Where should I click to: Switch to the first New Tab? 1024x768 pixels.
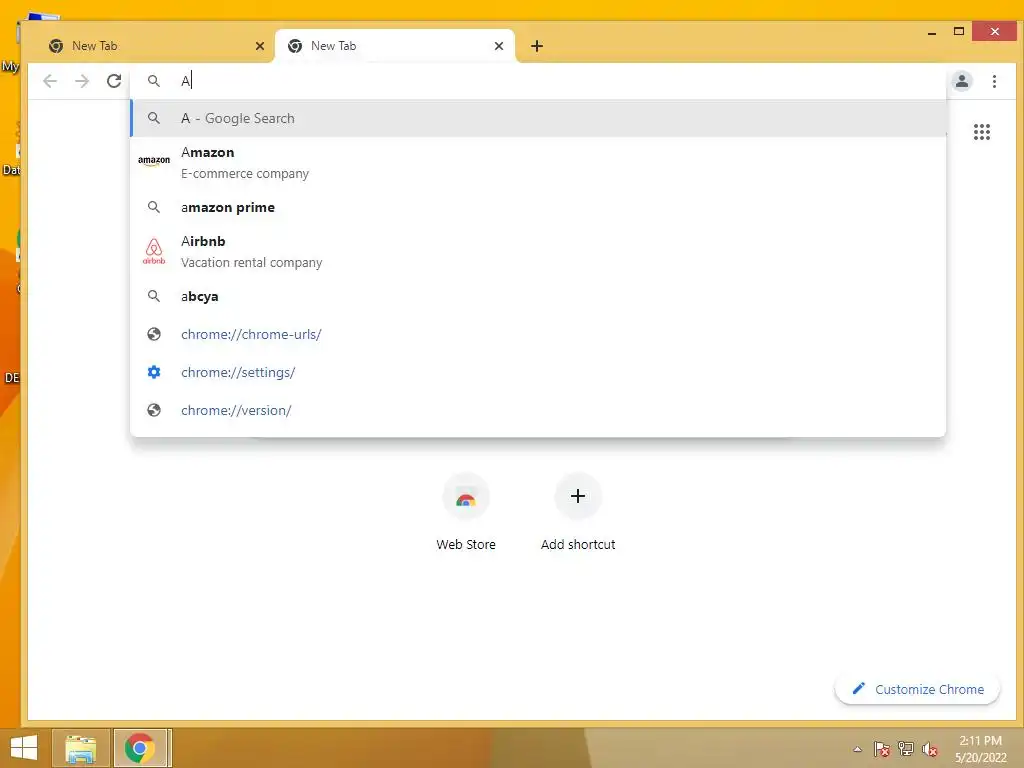point(152,46)
